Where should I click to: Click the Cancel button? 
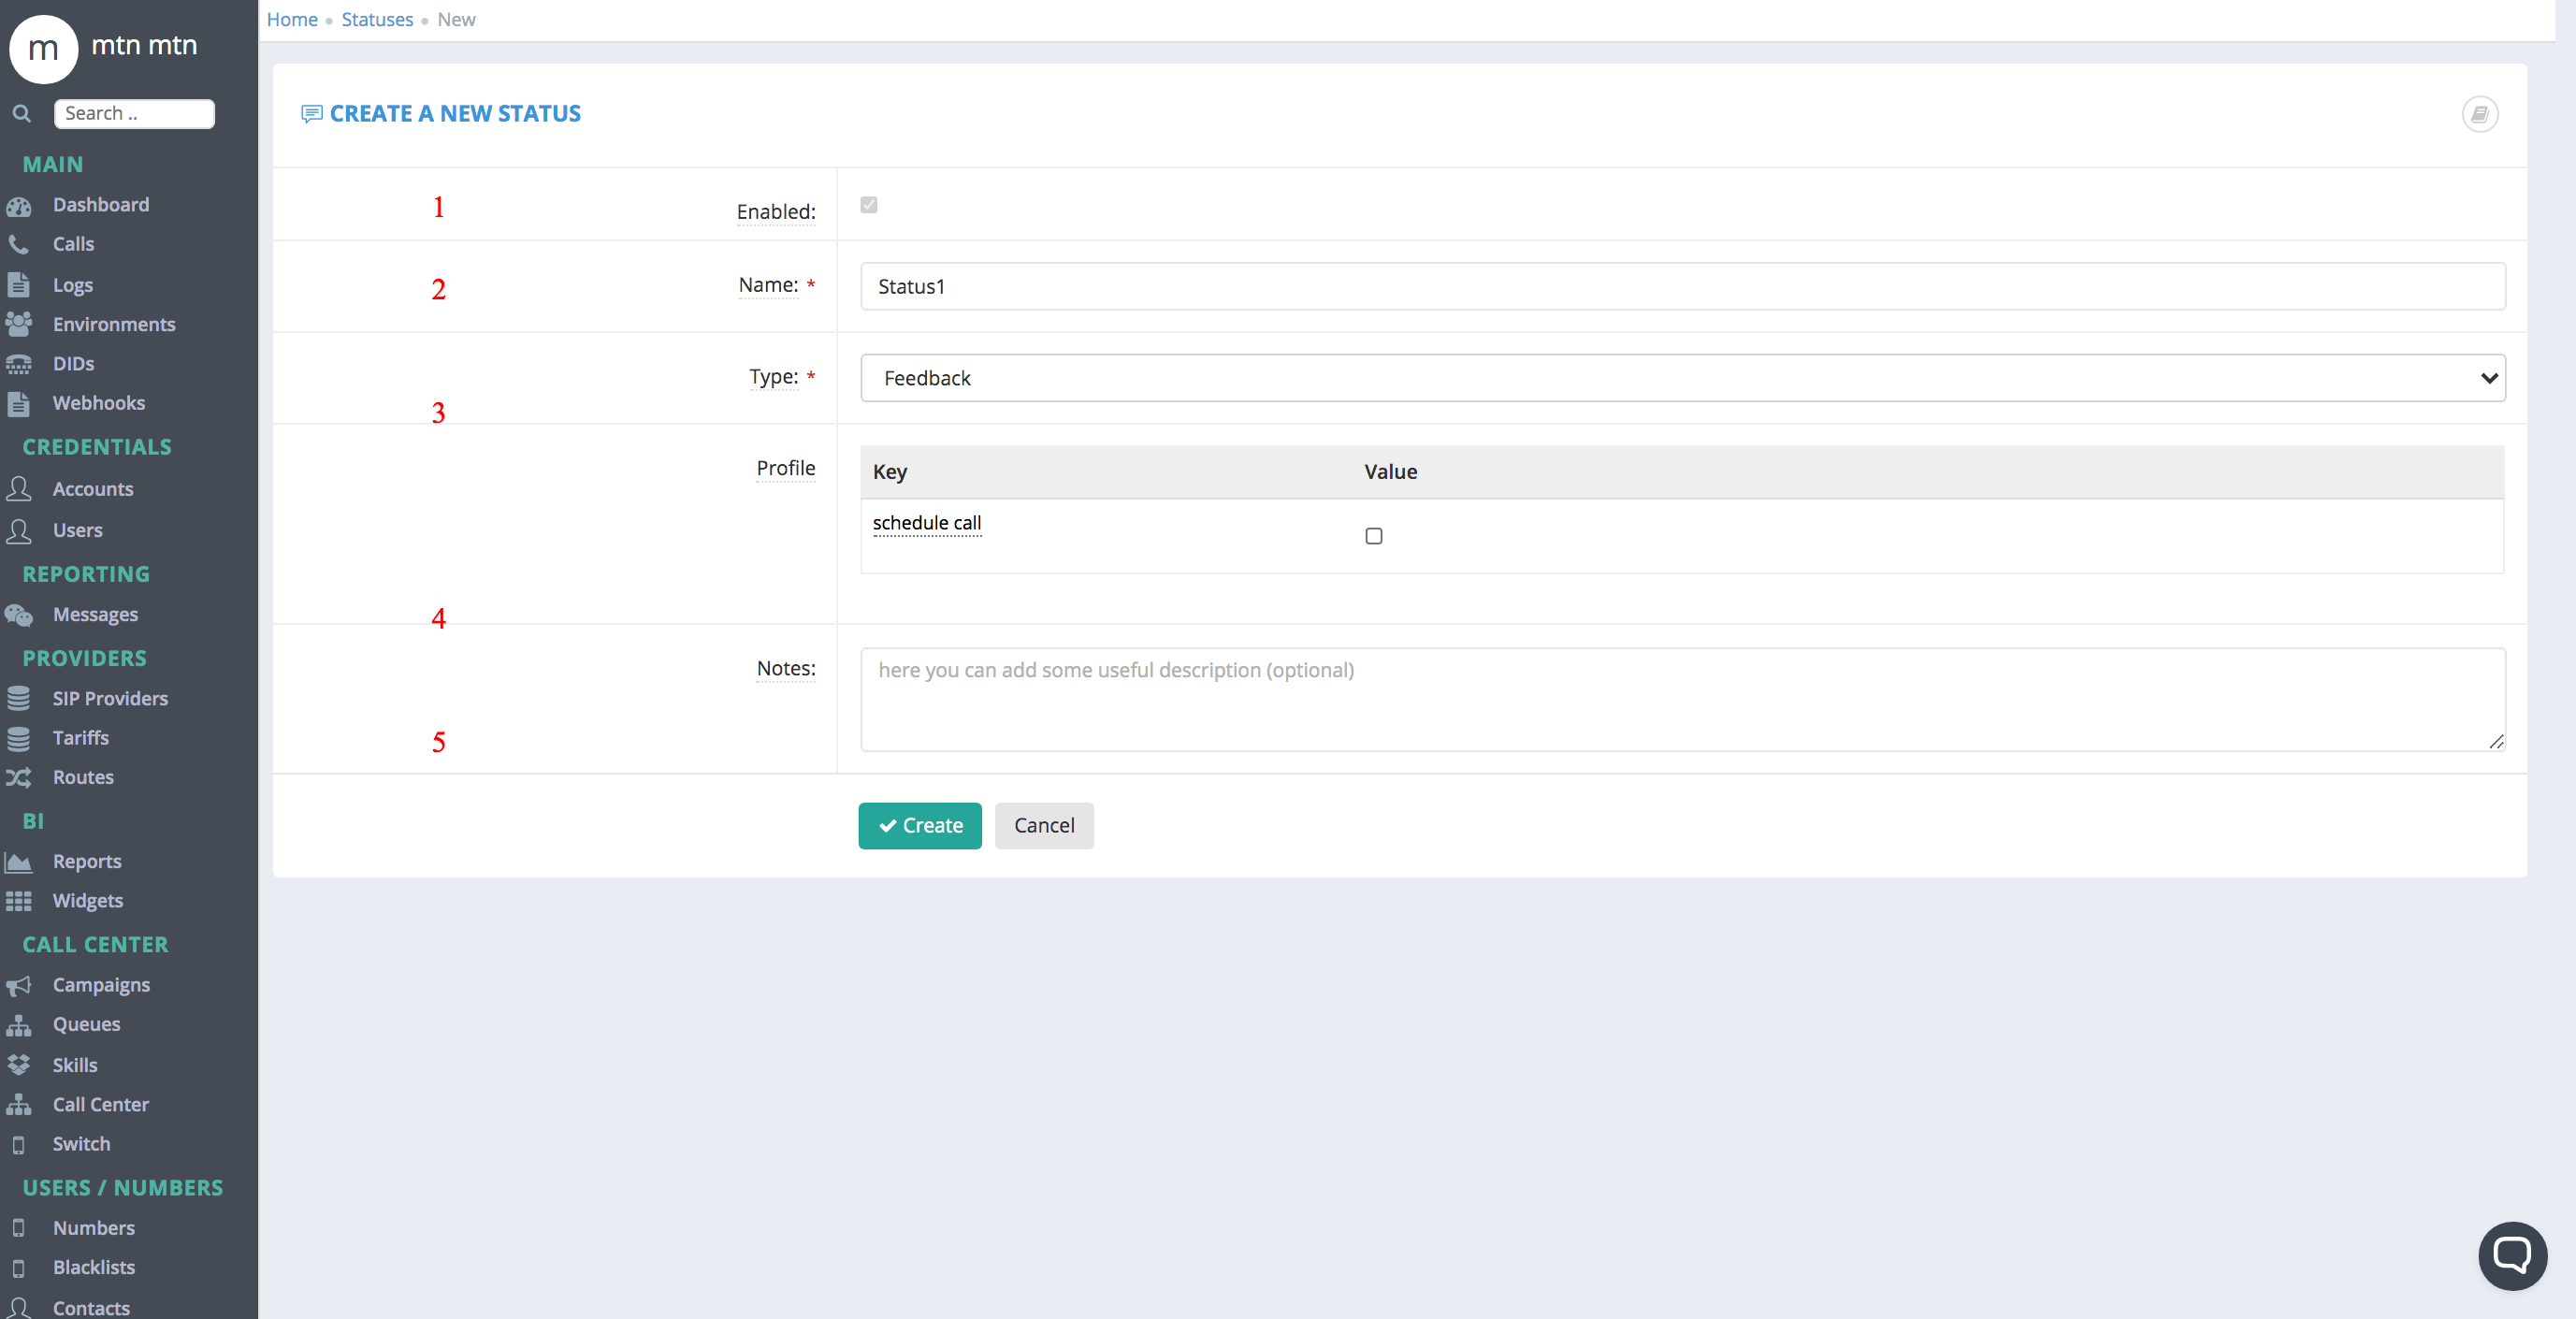[1043, 825]
